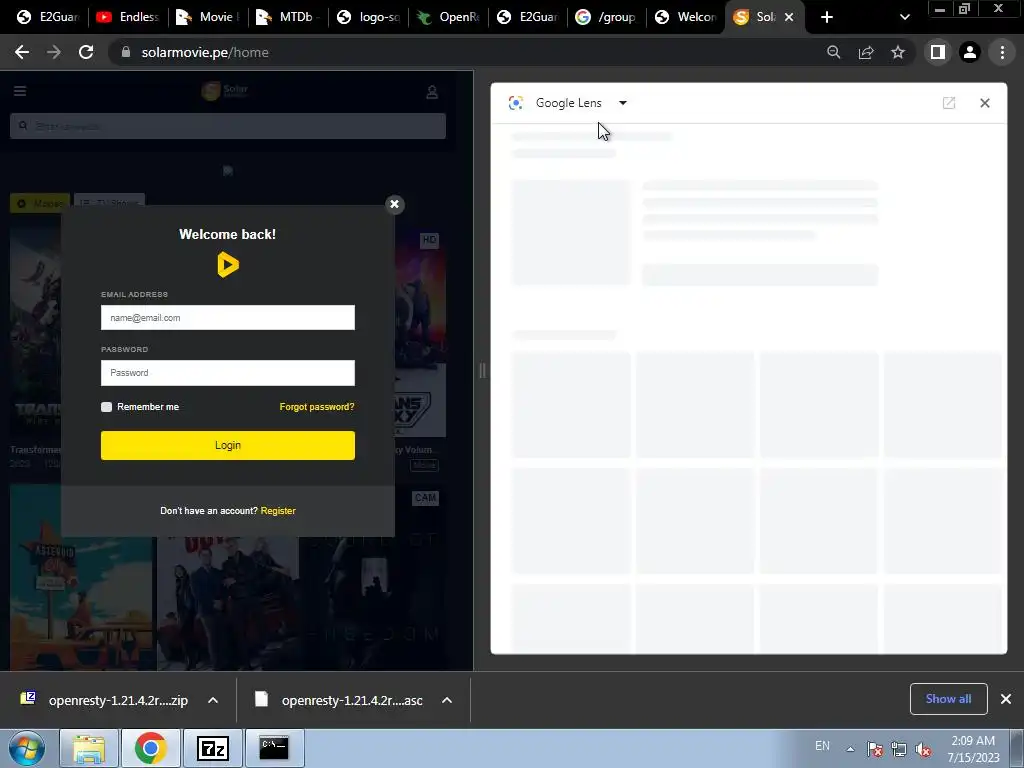Click the yellow play logo in login dialog
The height and width of the screenshot is (768, 1024).
[228, 264]
